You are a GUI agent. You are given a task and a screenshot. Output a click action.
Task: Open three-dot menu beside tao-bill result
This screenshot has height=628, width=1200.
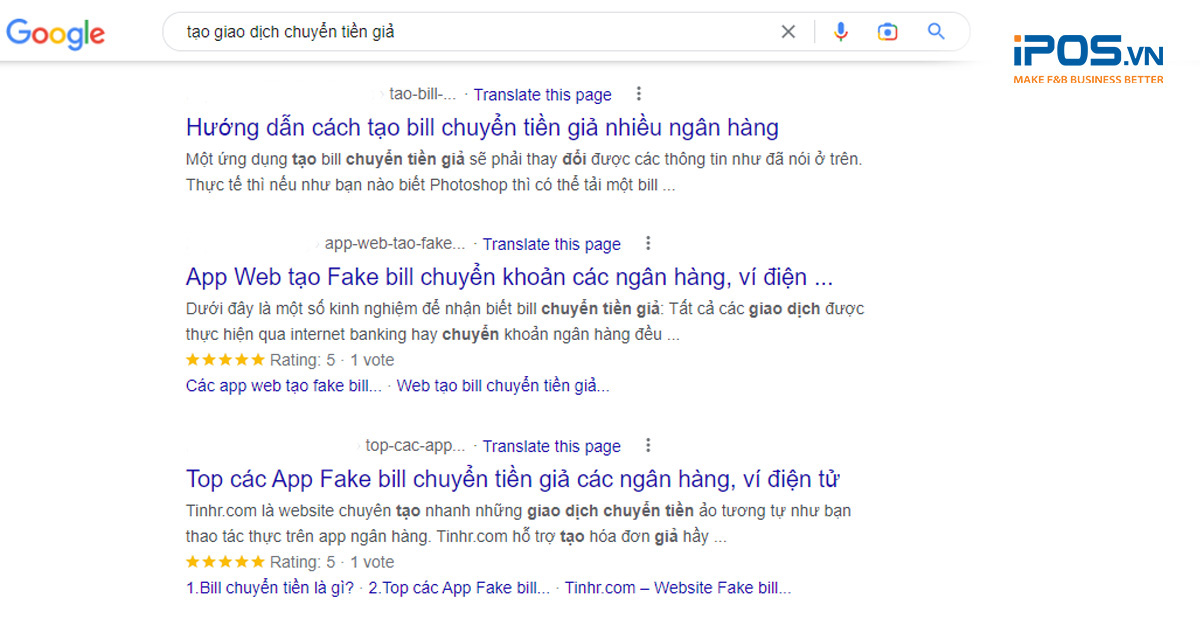click(x=639, y=94)
